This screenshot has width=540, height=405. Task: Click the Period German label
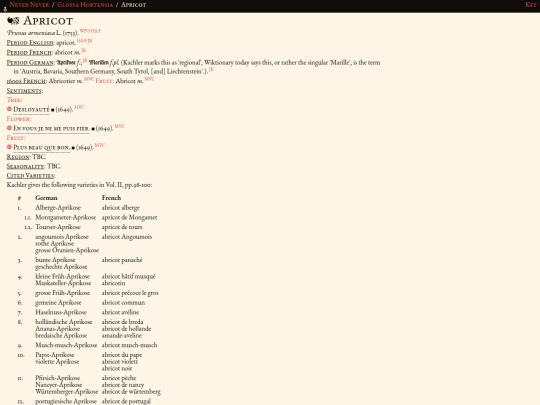pos(30,63)
